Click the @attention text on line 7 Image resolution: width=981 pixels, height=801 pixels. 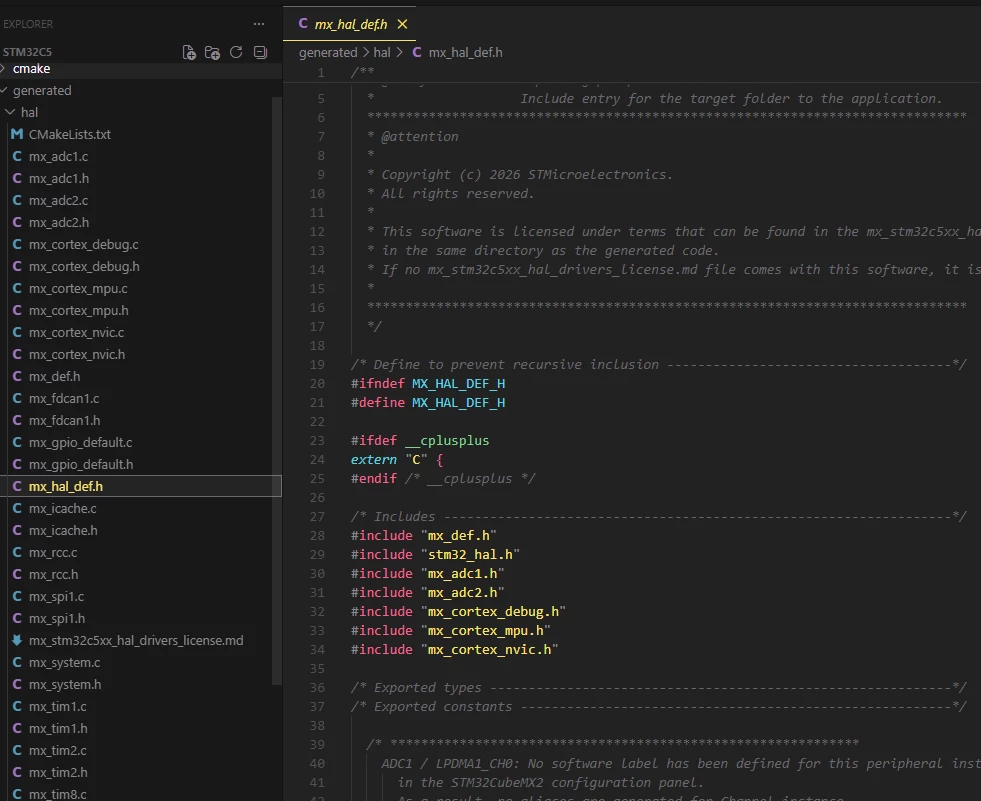pyautogui.click(x=420, y=136)
